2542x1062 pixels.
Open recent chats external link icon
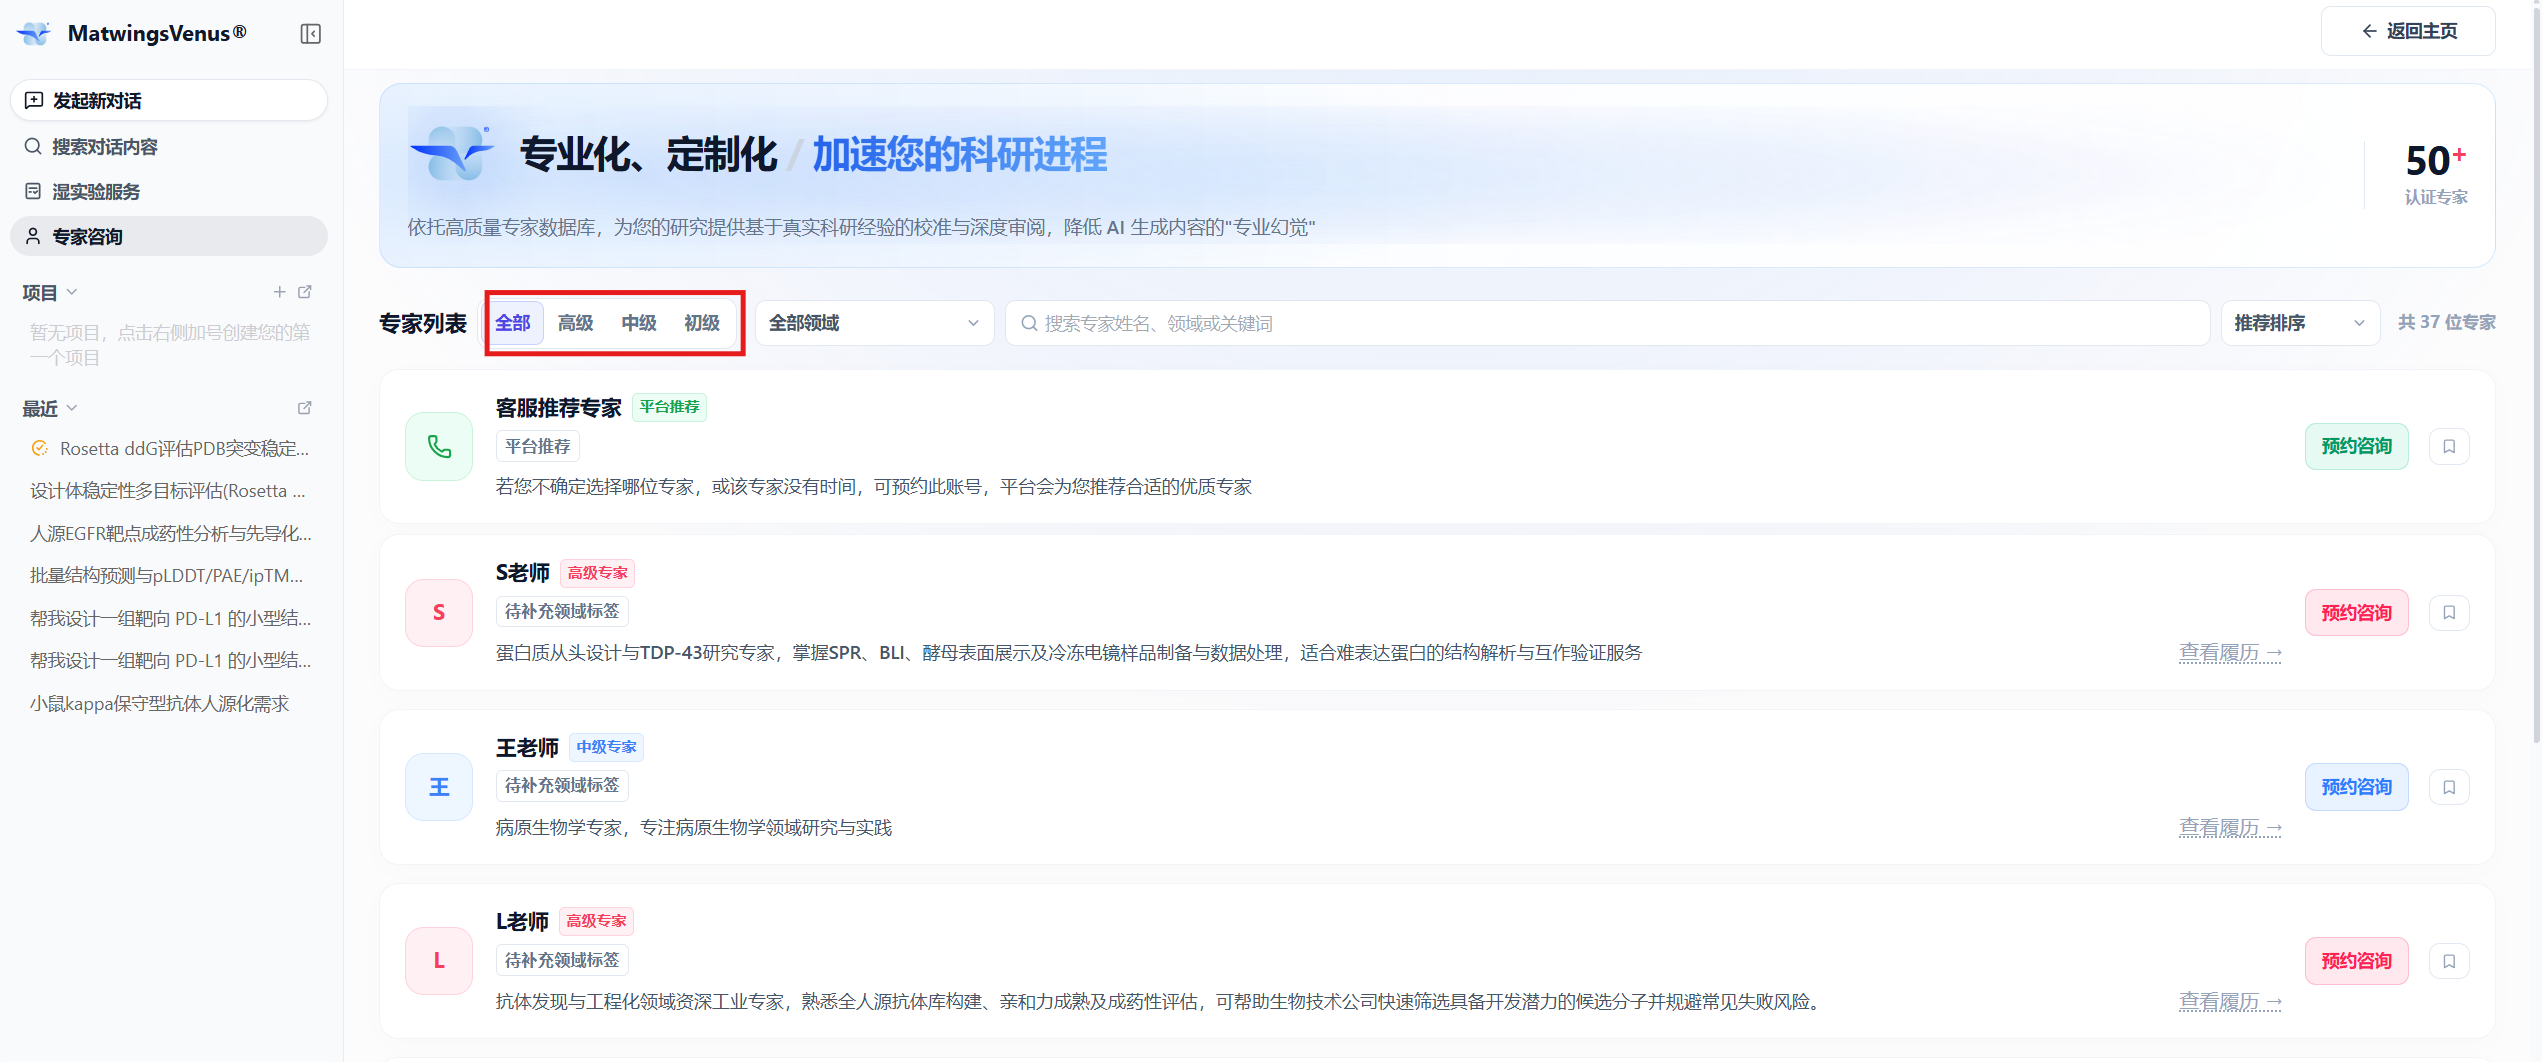click(x=305, y=408)
